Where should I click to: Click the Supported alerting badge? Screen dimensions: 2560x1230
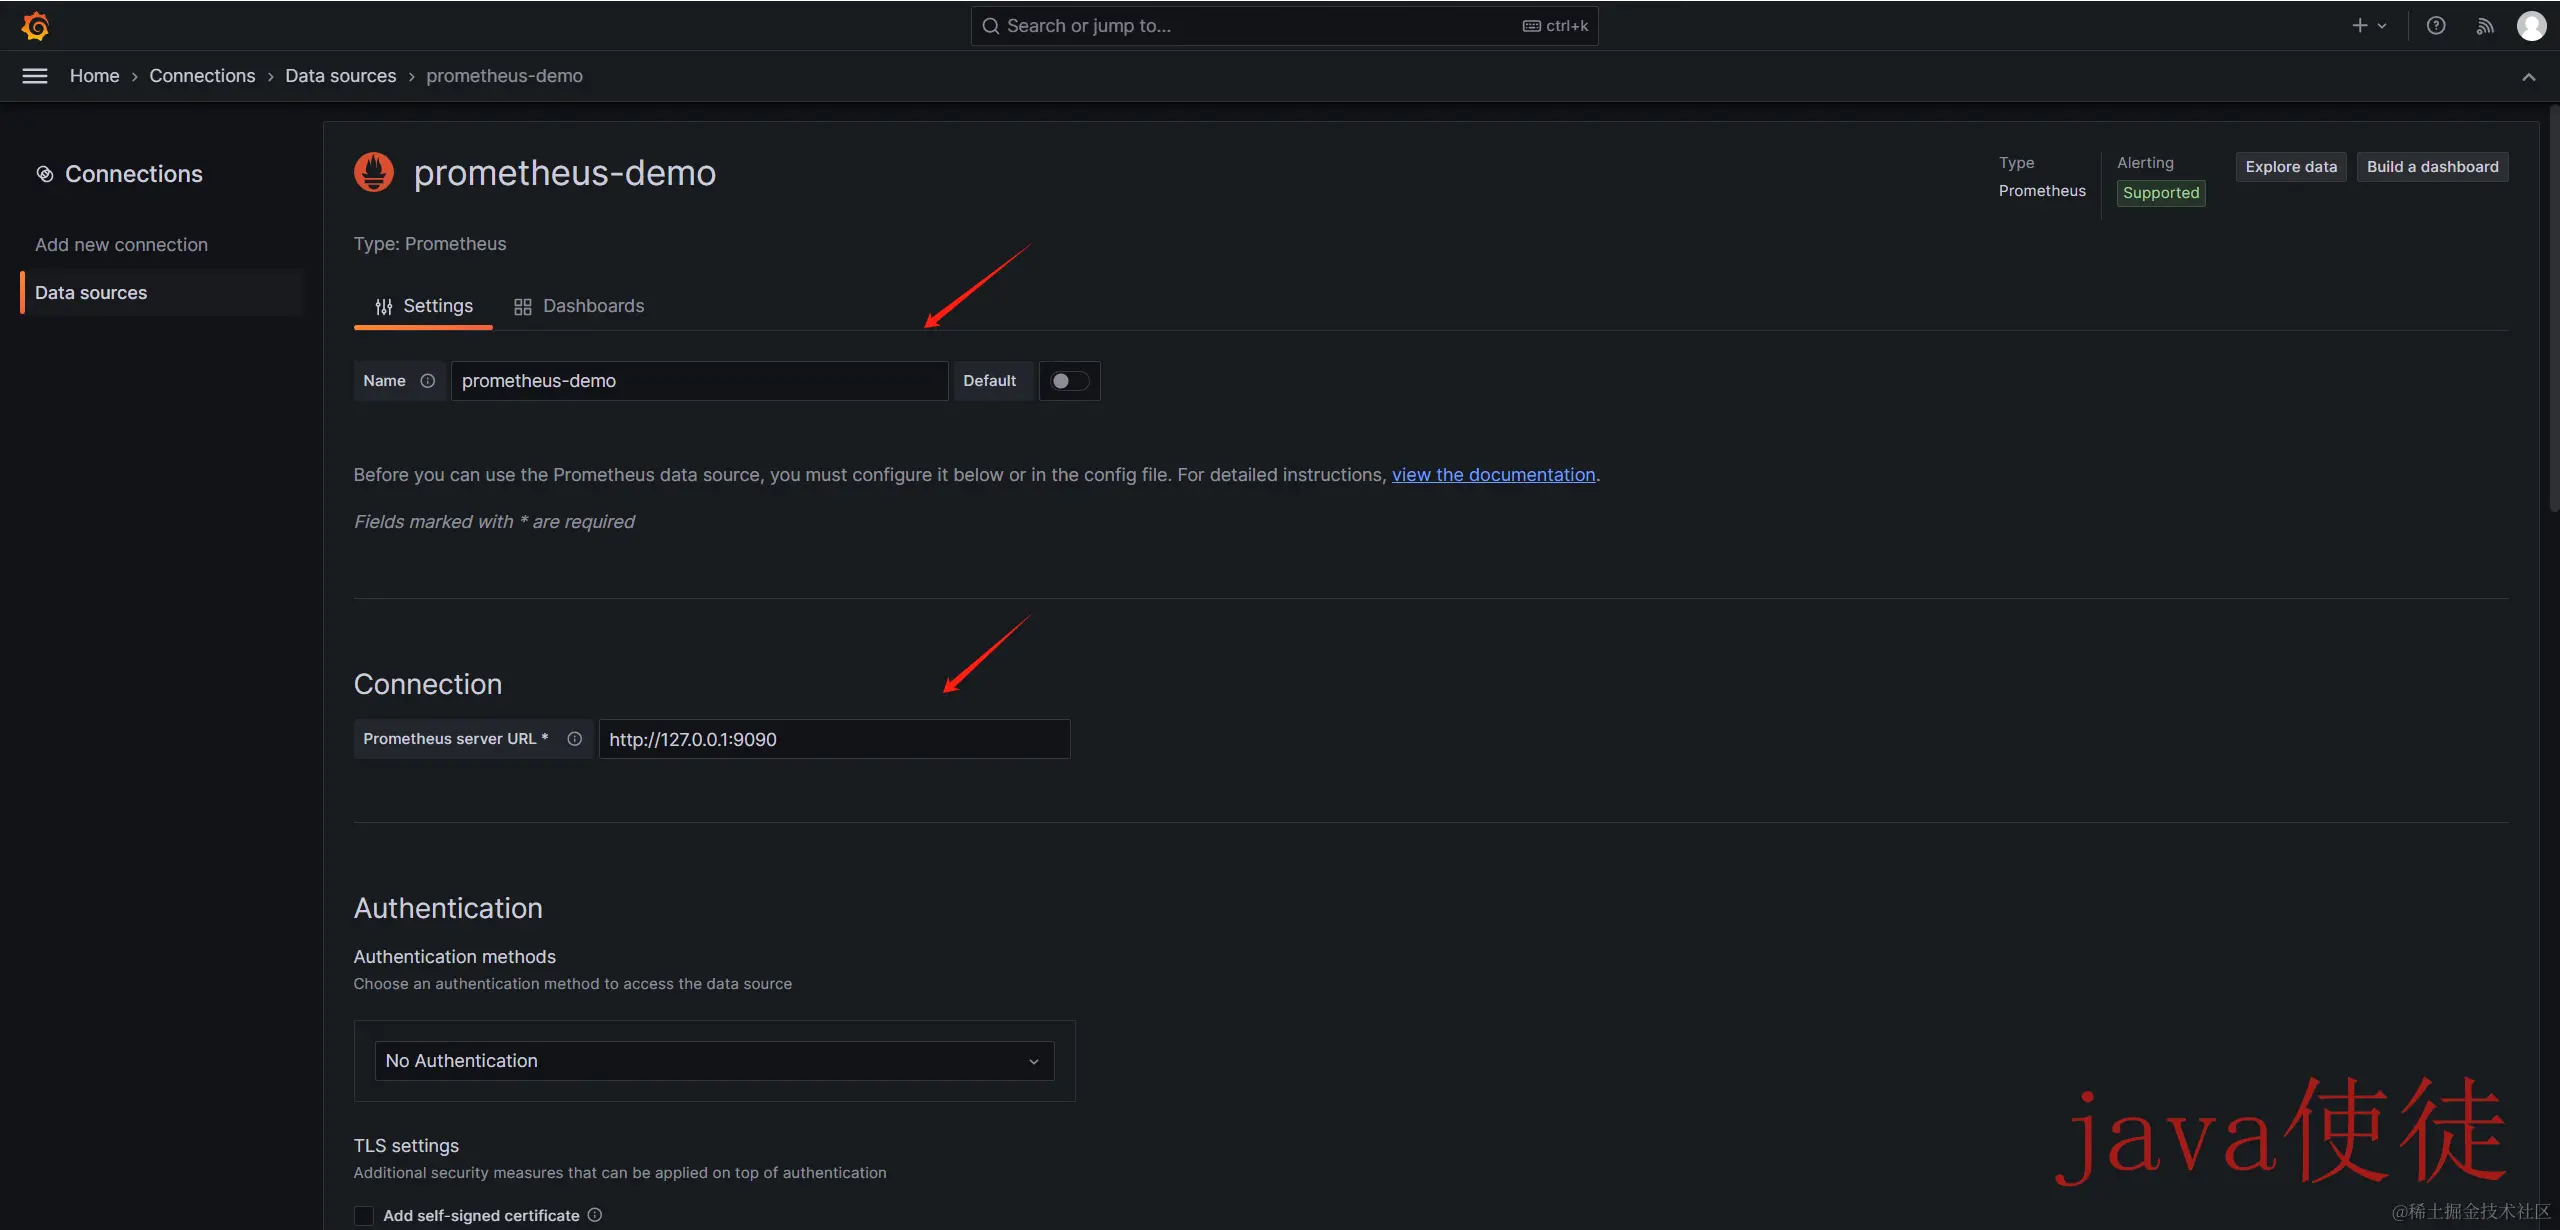click(x=2161, y=193)
